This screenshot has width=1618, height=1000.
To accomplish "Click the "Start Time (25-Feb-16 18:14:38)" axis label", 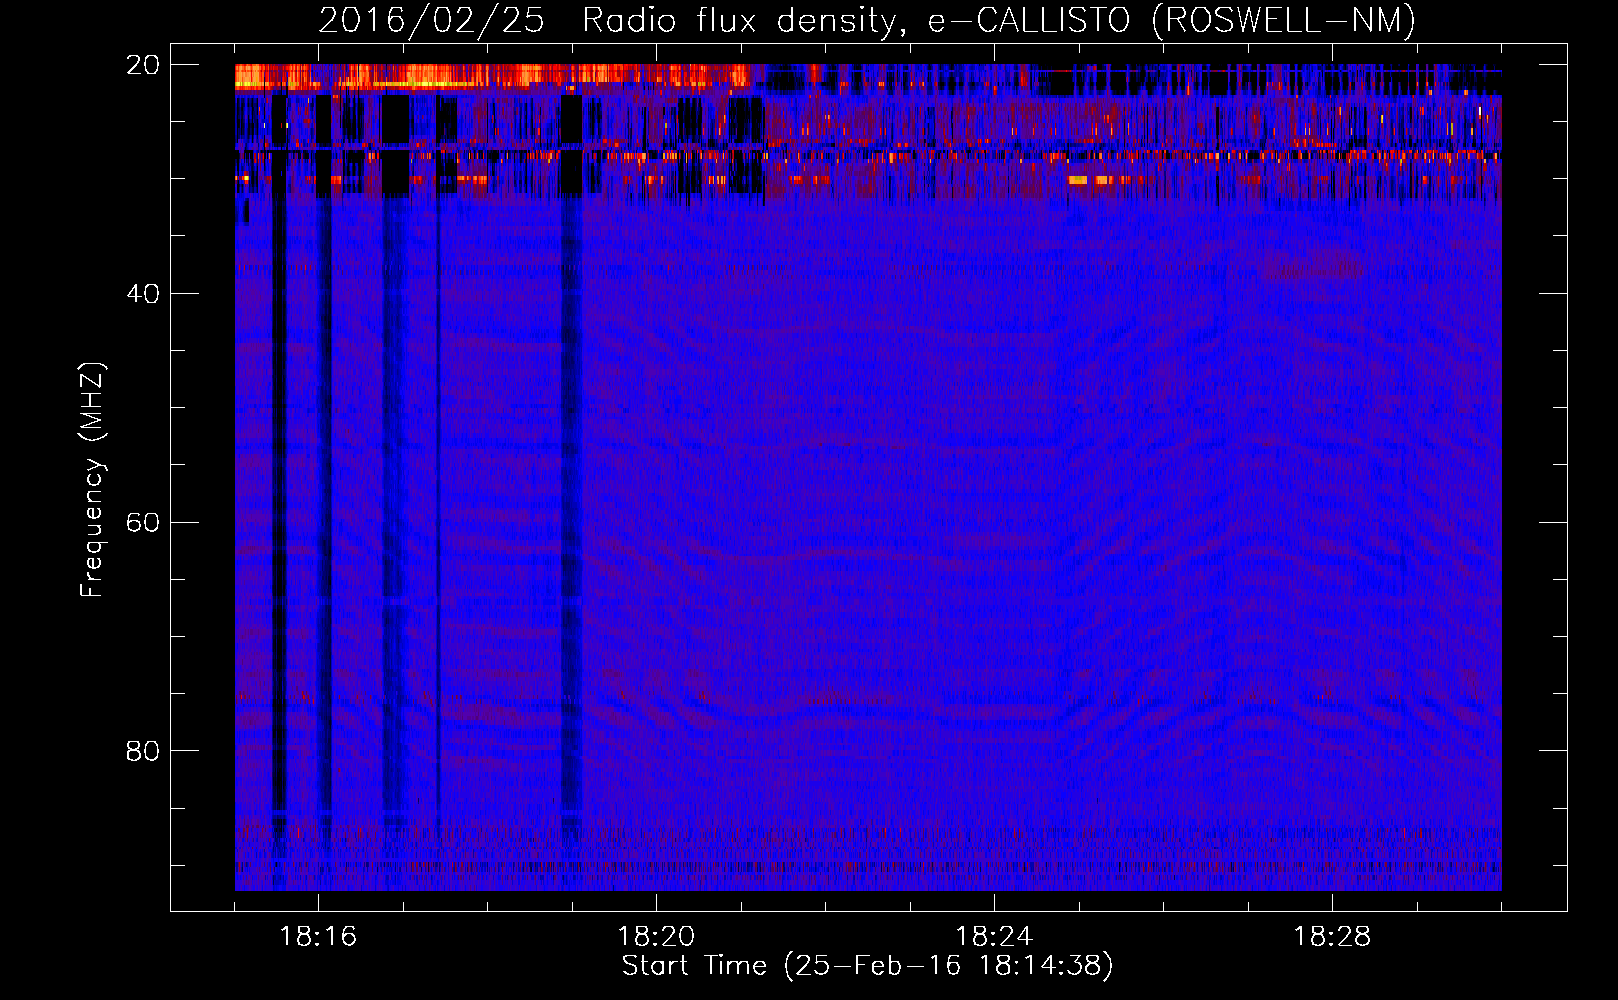I will [867, 966].
